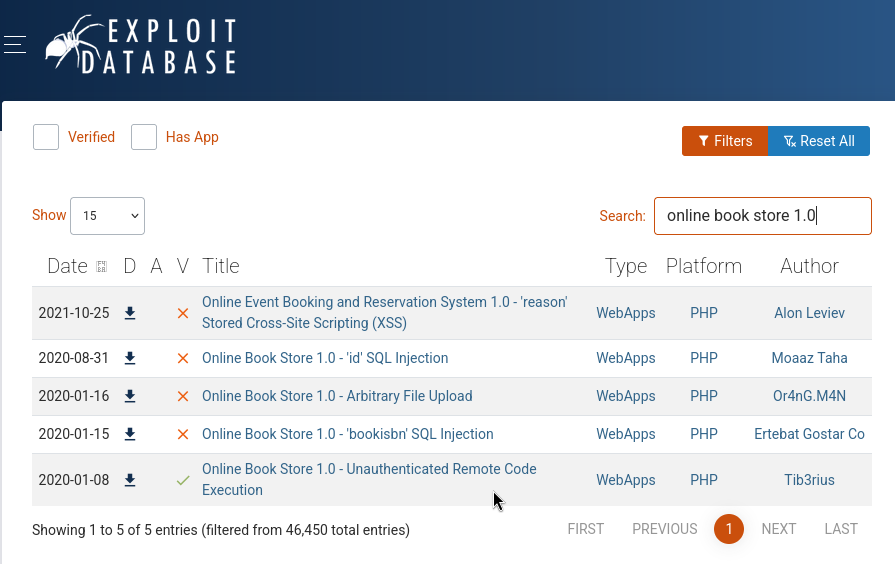
Task: Click the Reset All button
Action: point(819,141)
